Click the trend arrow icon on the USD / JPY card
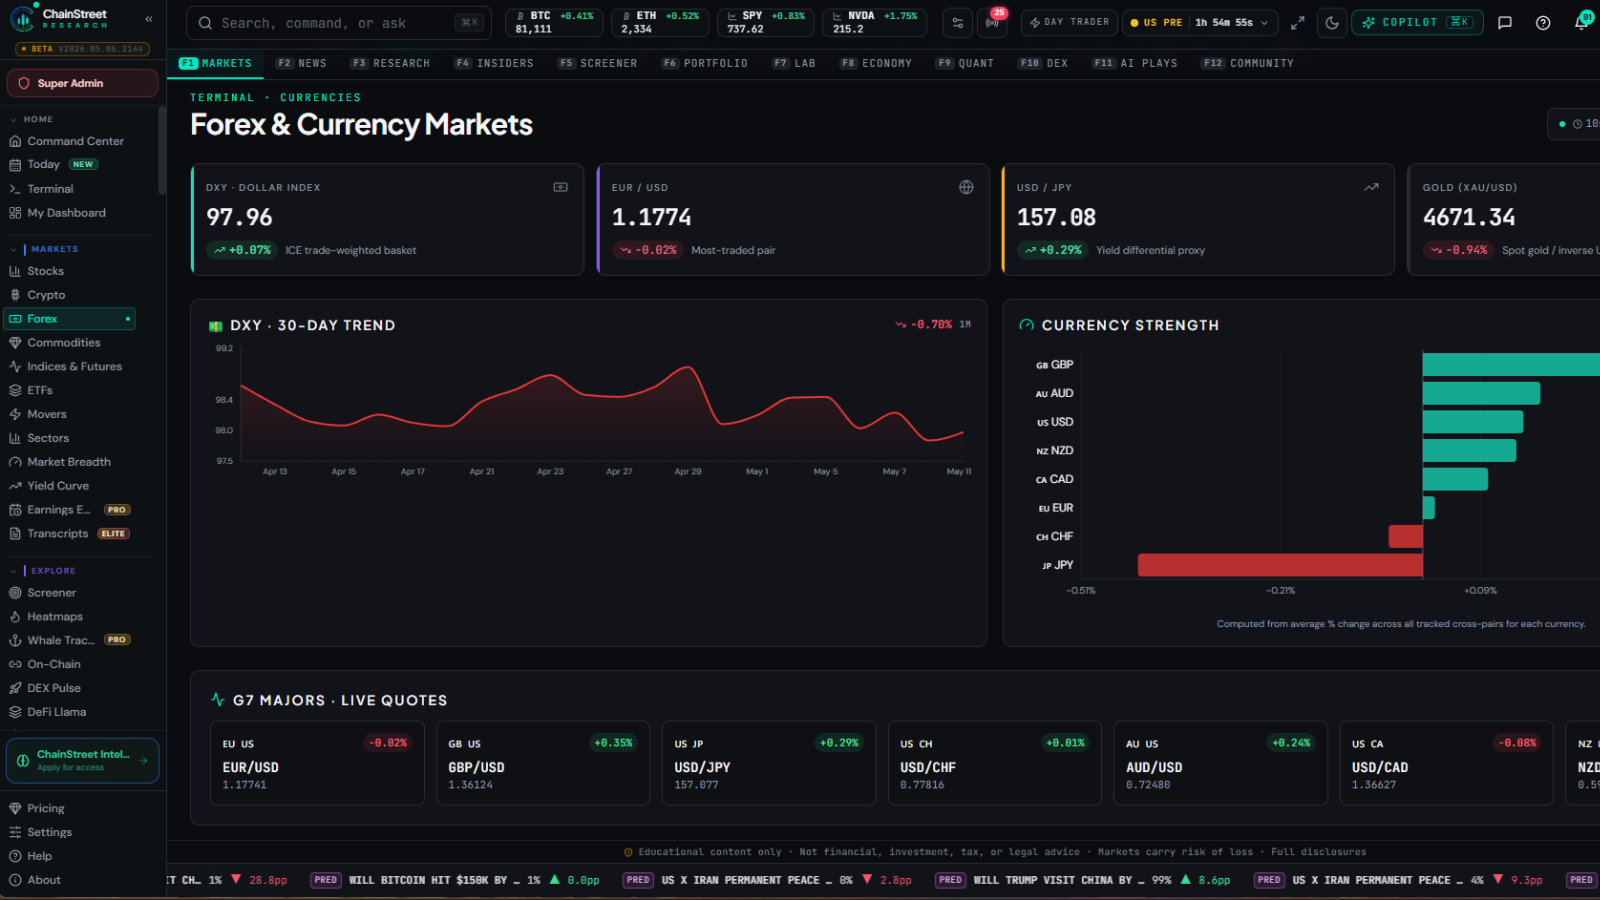This screenshot has width=1600, height=900. [x=1371, y=187]
